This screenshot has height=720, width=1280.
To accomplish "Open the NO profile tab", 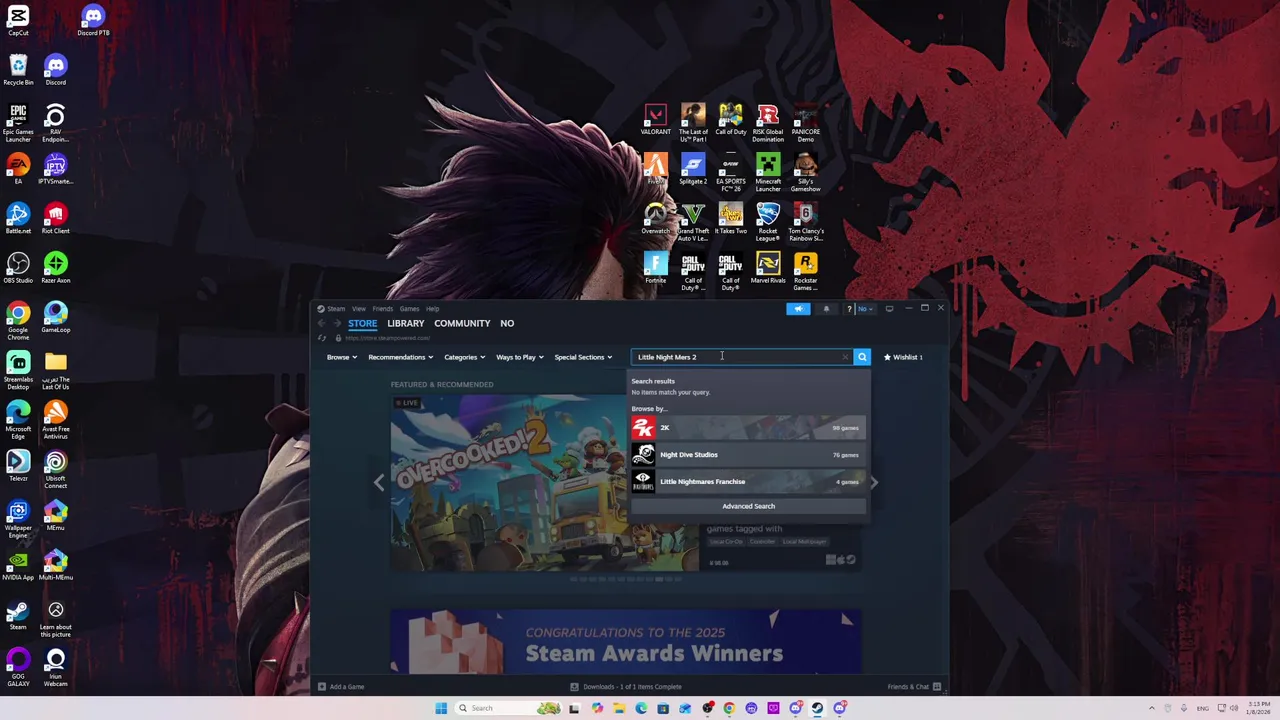I will [507, 323].
